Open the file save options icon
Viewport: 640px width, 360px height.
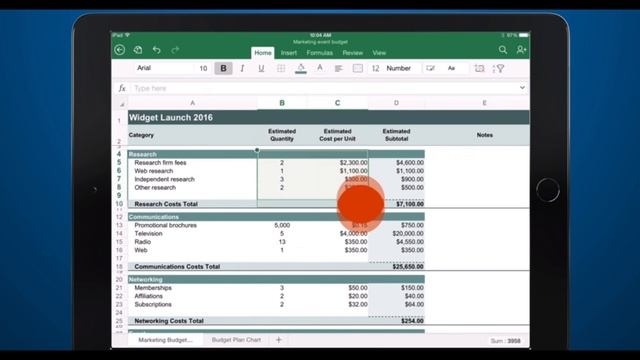tap(138, 50)
